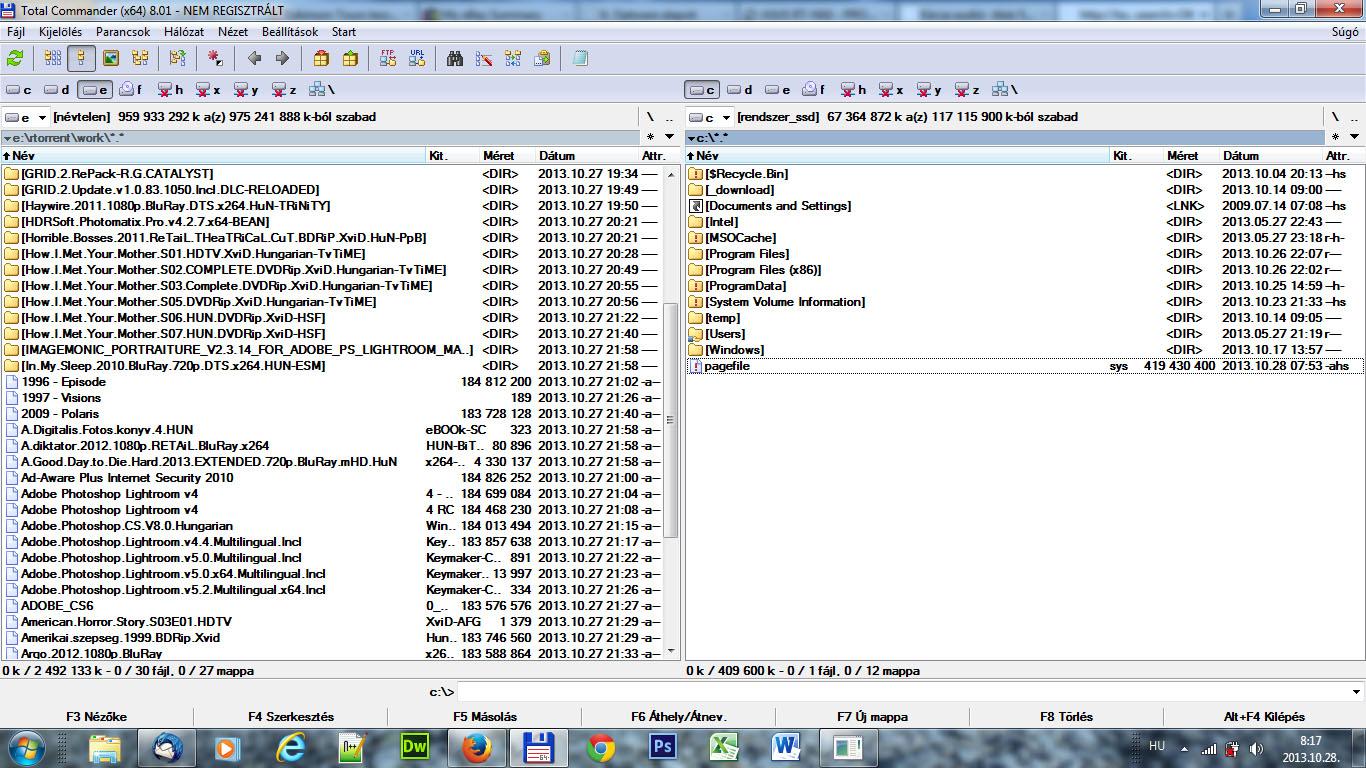Click the Unpack files icon

[349, 59]
